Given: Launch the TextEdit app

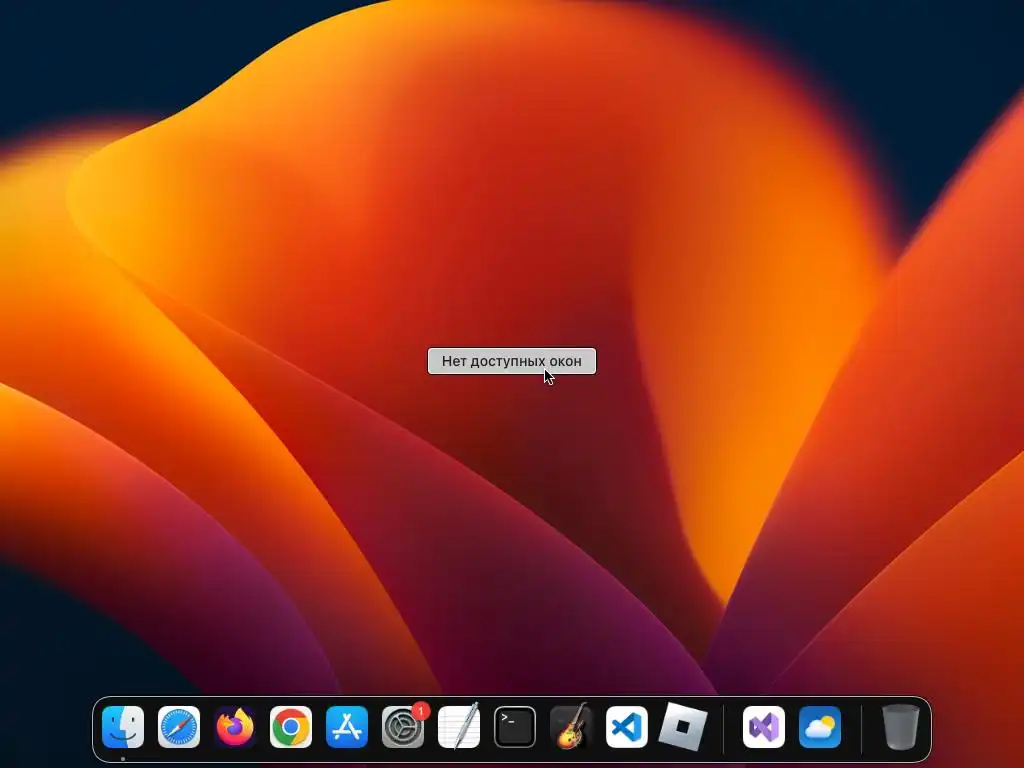Looking at the screenshot, I should coord(458,727).
